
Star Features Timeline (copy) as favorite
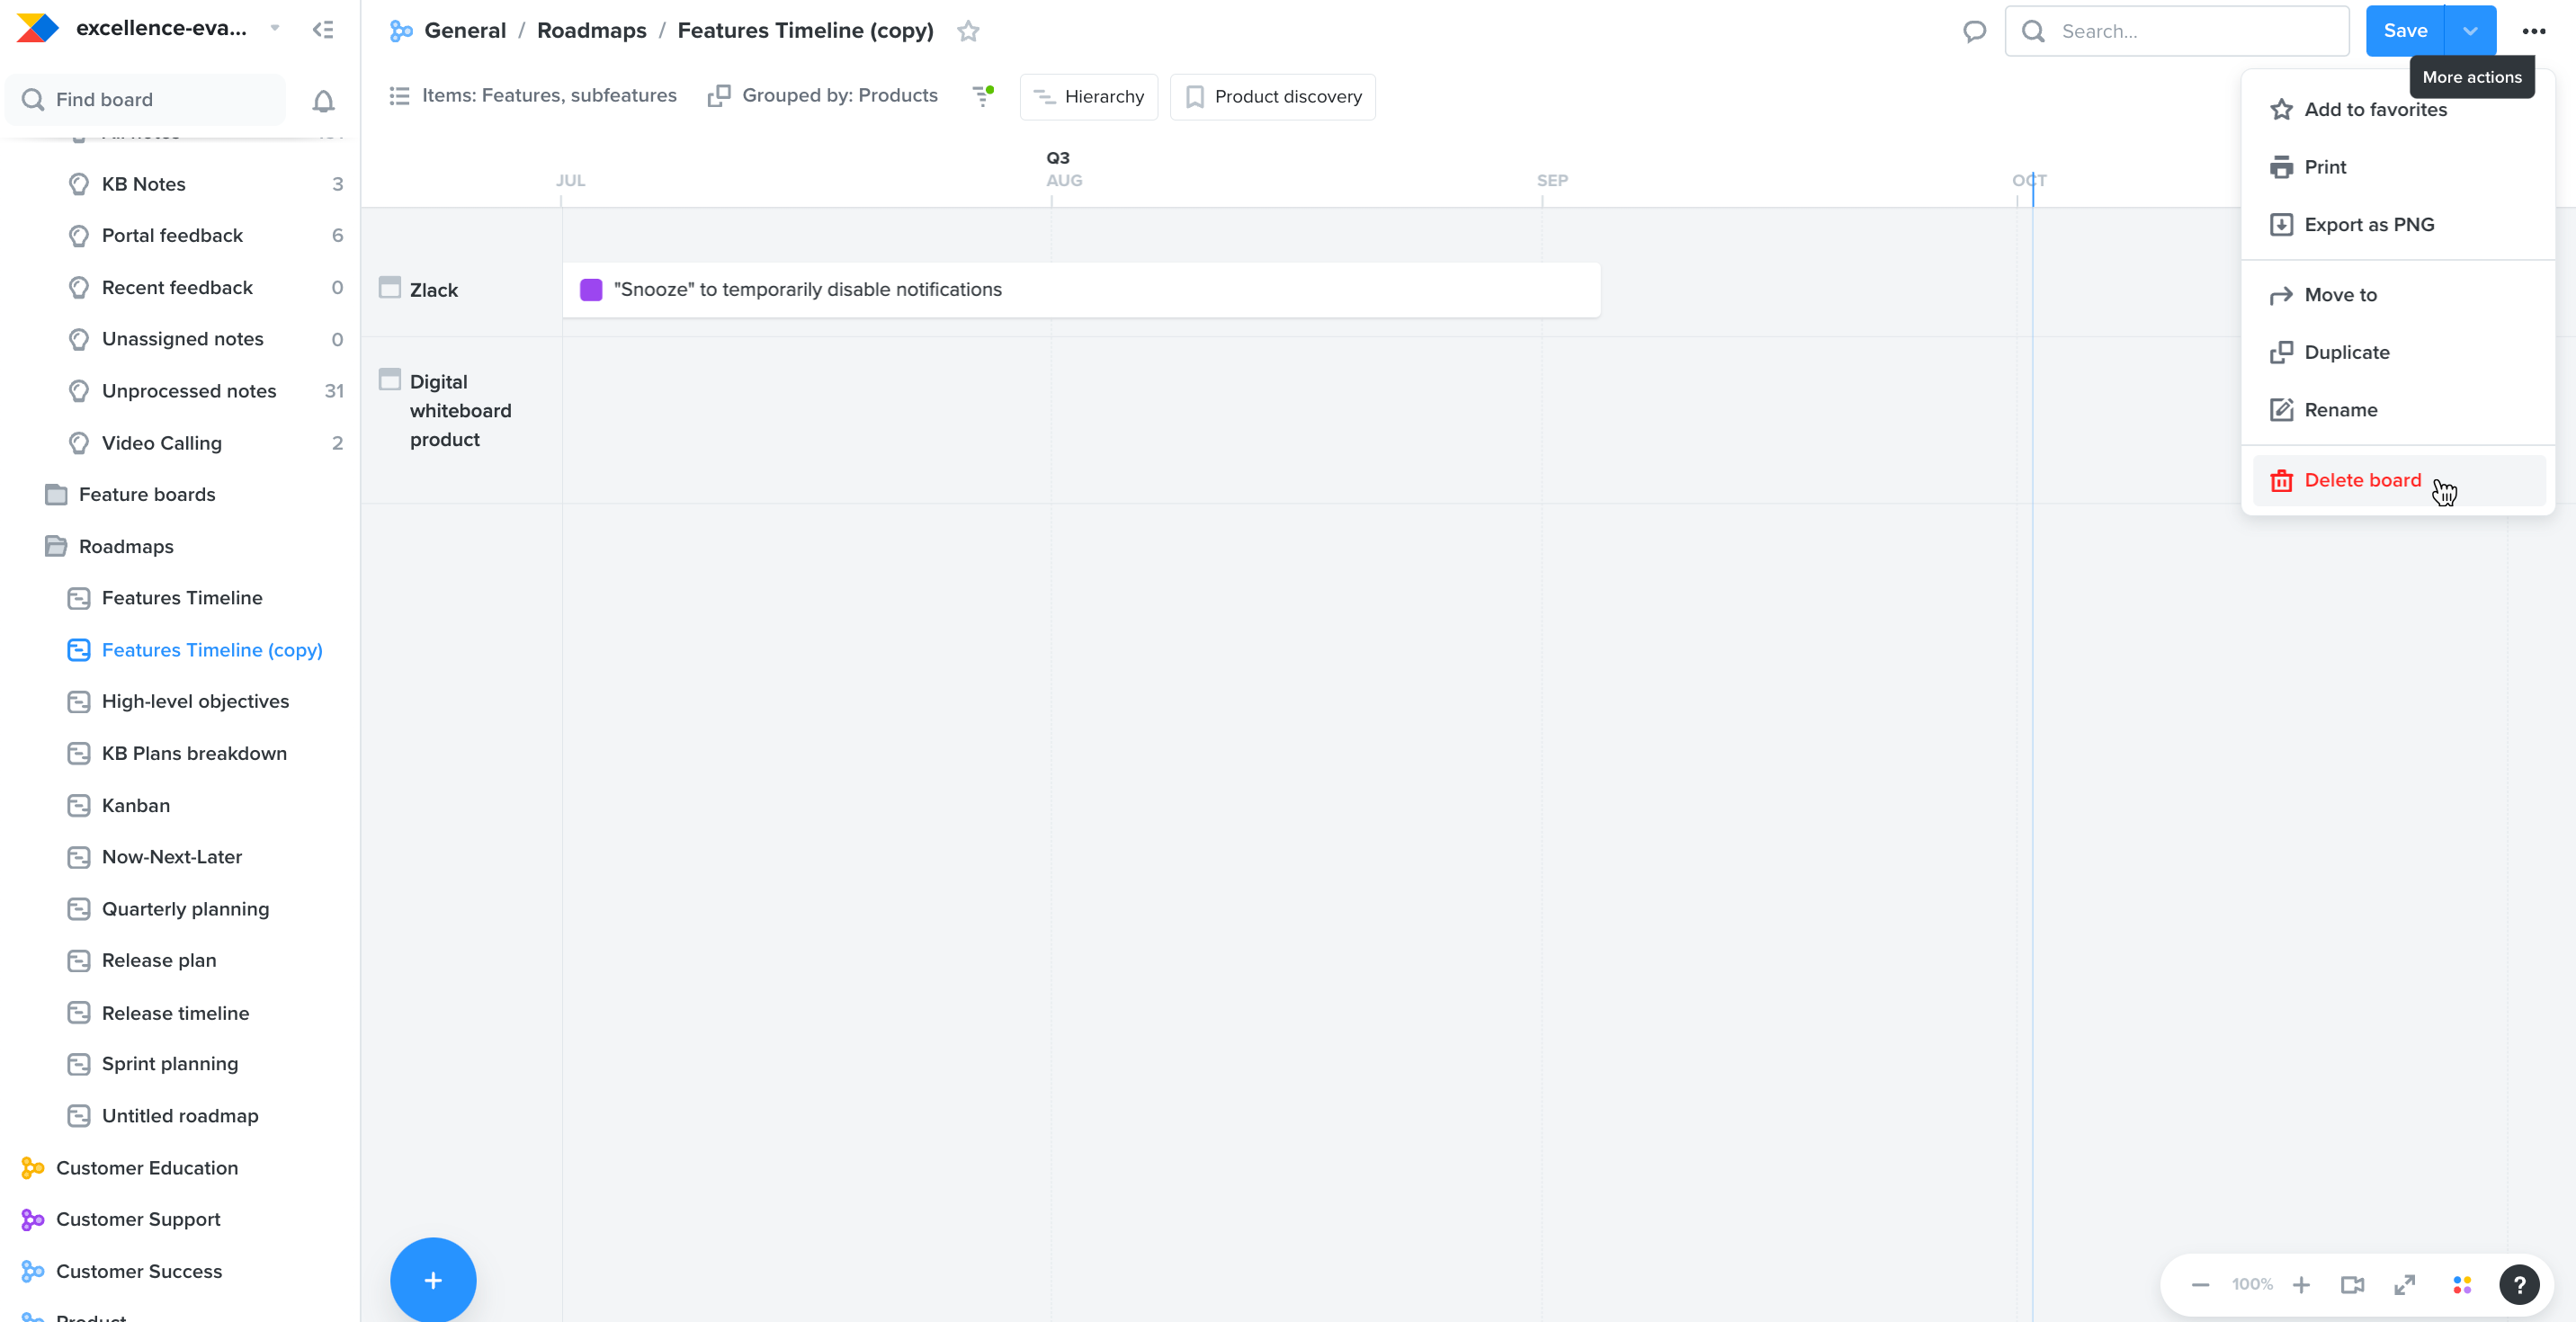tap(967, 31)
